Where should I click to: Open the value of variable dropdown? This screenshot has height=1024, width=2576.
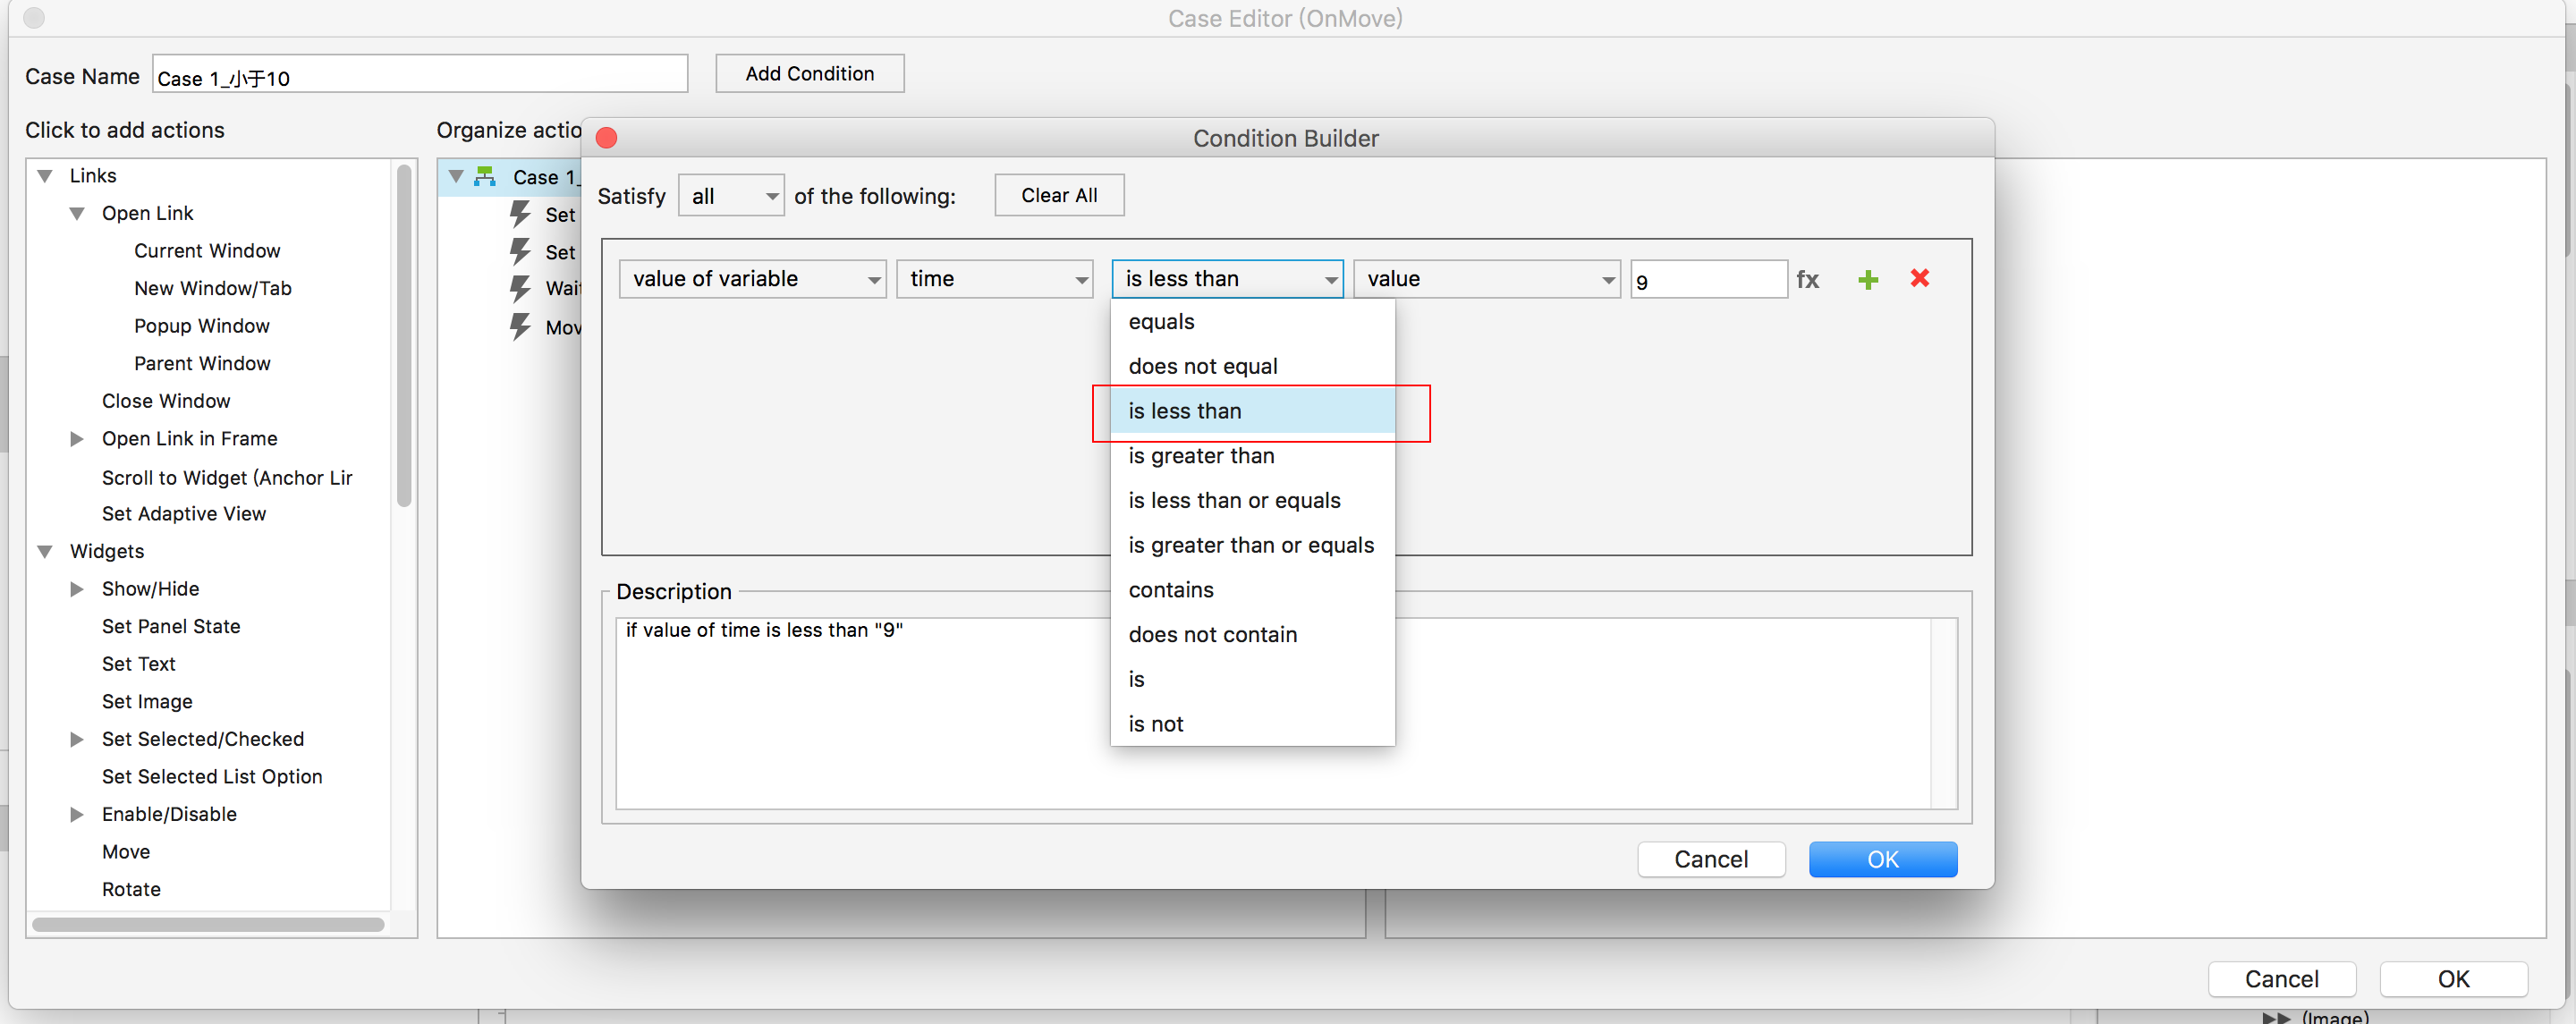[752, 279]
